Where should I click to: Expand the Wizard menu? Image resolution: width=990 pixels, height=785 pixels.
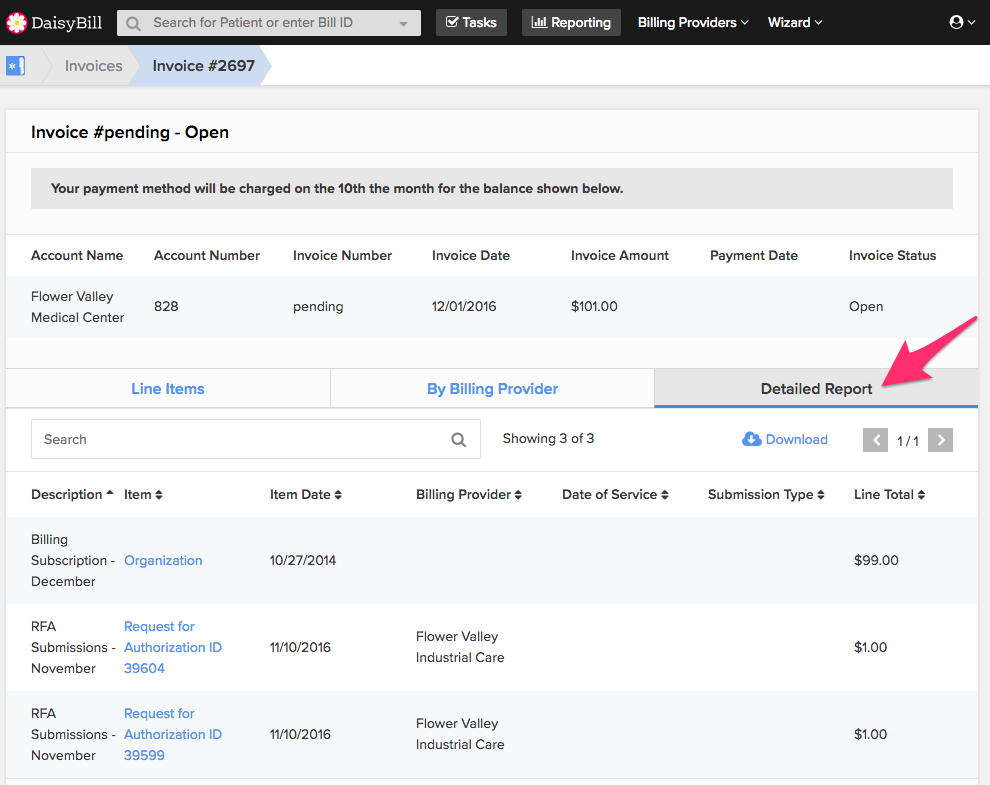pyautogui.click(x=795, y=23)
